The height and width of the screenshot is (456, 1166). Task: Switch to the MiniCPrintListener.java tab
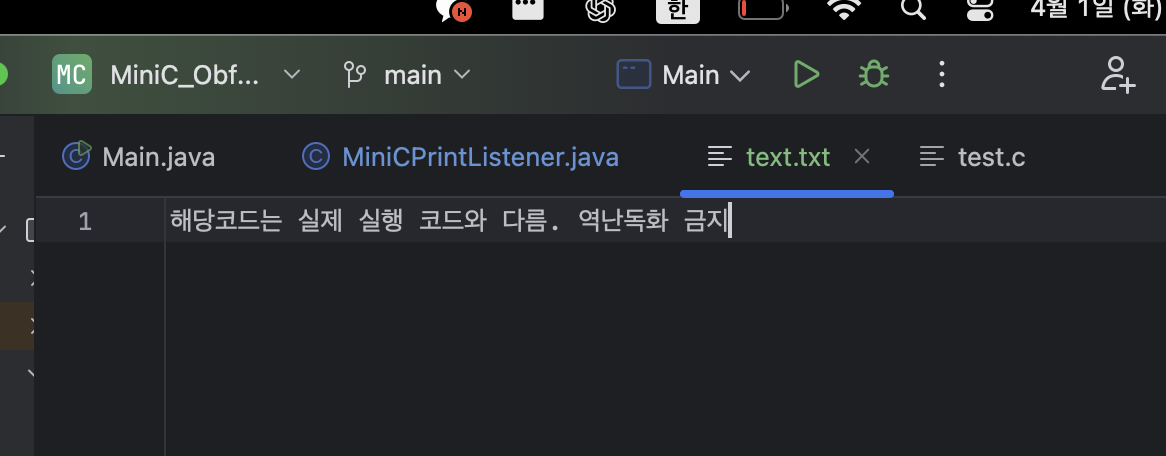coord(461,157)
